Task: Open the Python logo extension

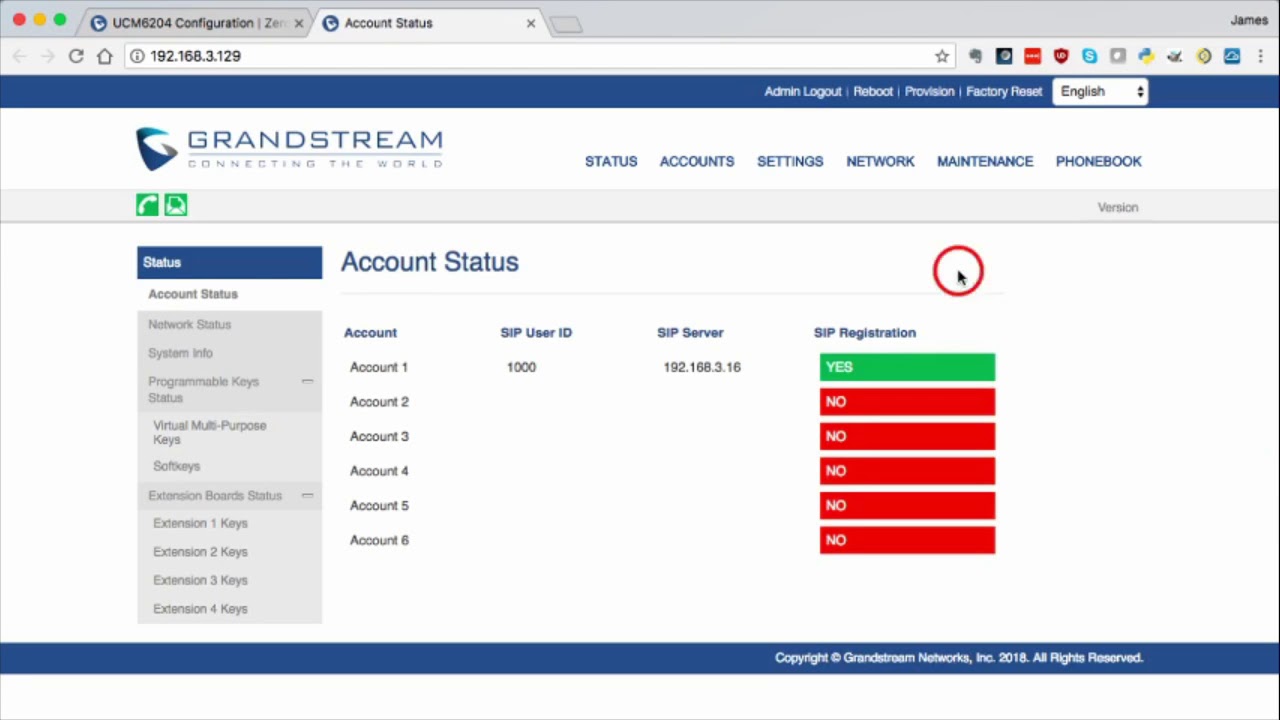Action: 1146,56
